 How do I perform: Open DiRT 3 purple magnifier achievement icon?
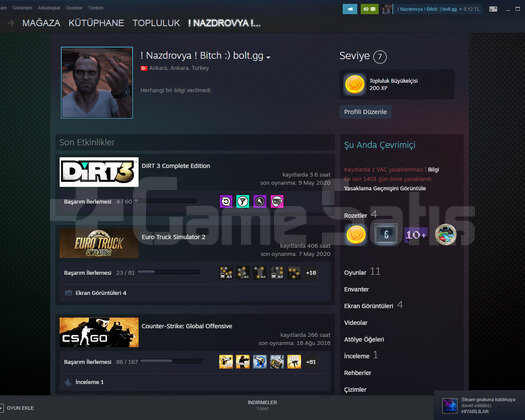(260, 201)
